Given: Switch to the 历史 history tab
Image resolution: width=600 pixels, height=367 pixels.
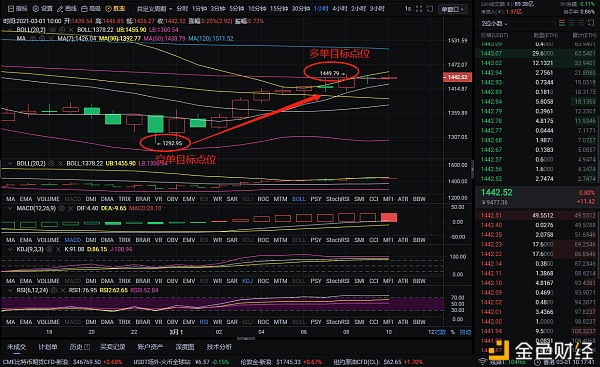Looking at the screenshot, I should (76, 347).
